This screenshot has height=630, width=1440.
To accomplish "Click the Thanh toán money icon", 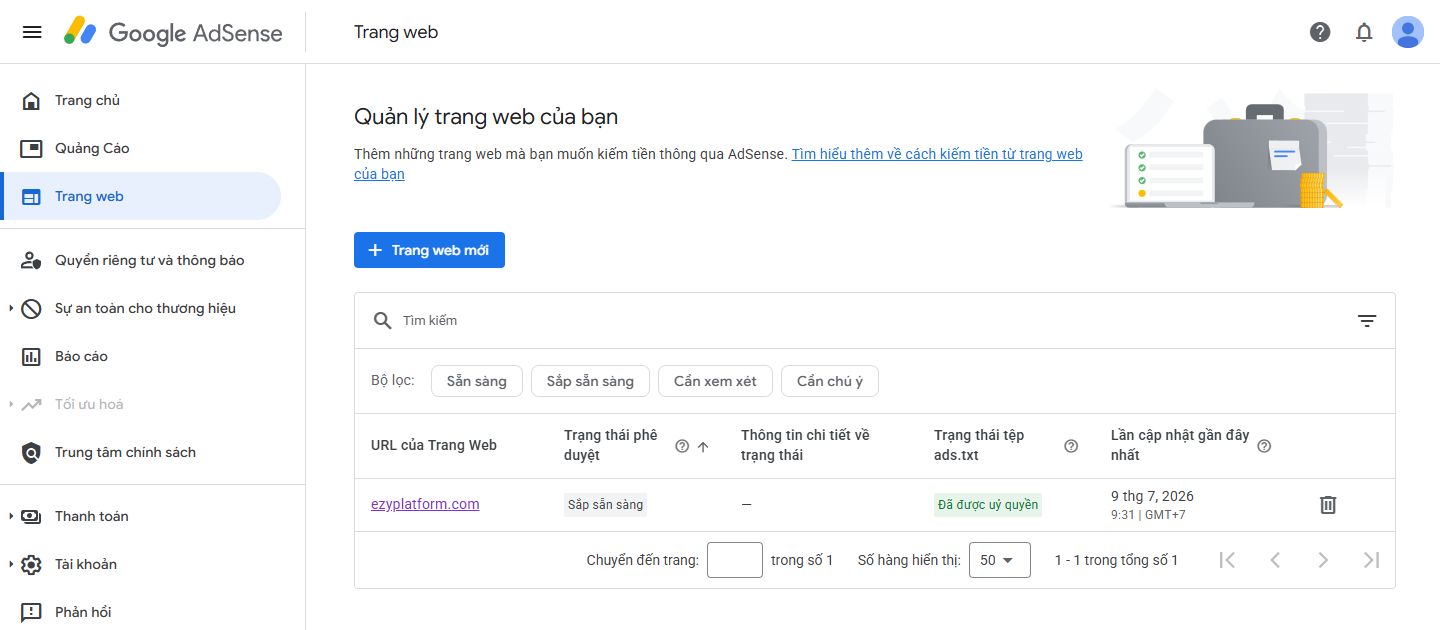I will [31, 516].
